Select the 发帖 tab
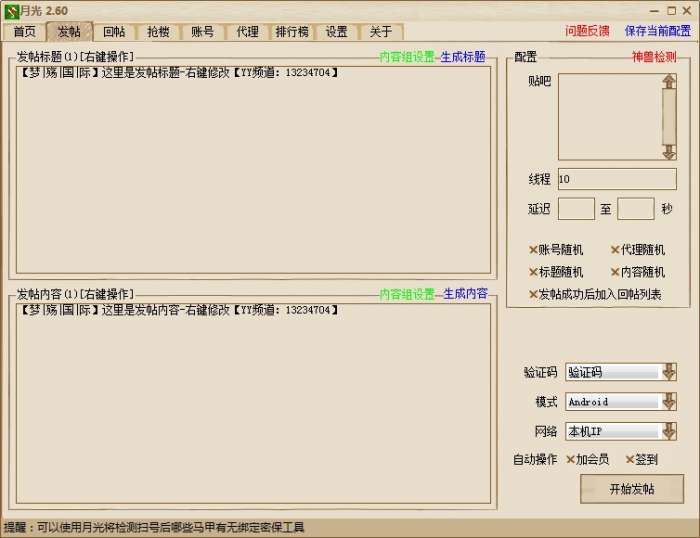This screenshot has width=700, height=538. coord(70,32)
